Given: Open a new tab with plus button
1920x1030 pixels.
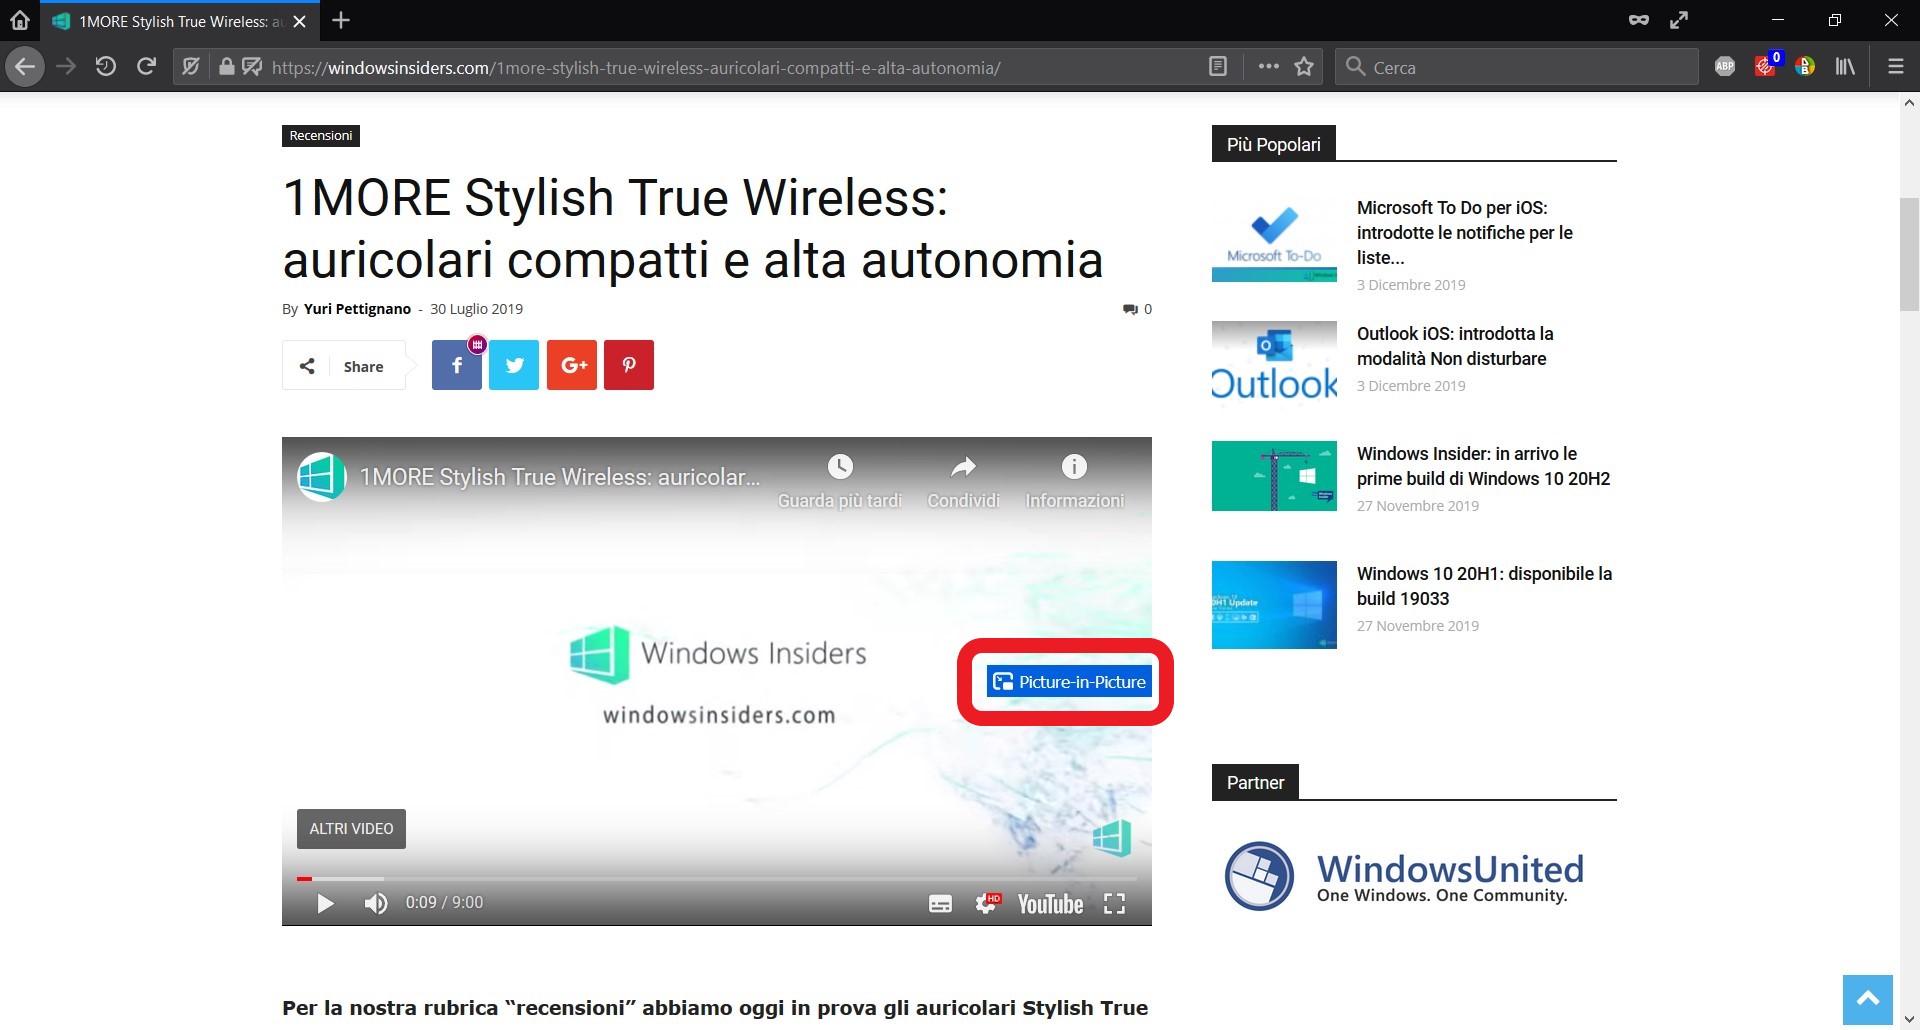Looking at the screenshot, I should (341, 20).
